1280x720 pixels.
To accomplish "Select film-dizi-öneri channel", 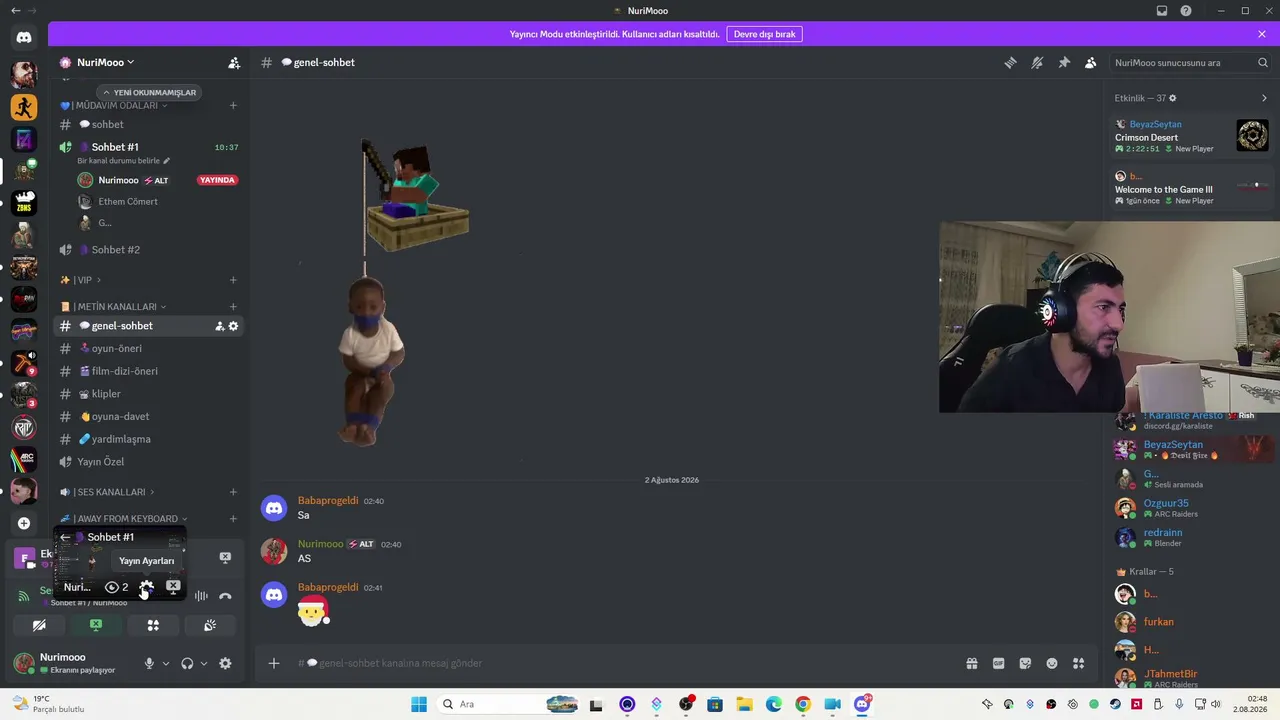I will click(x=148, y=371).
